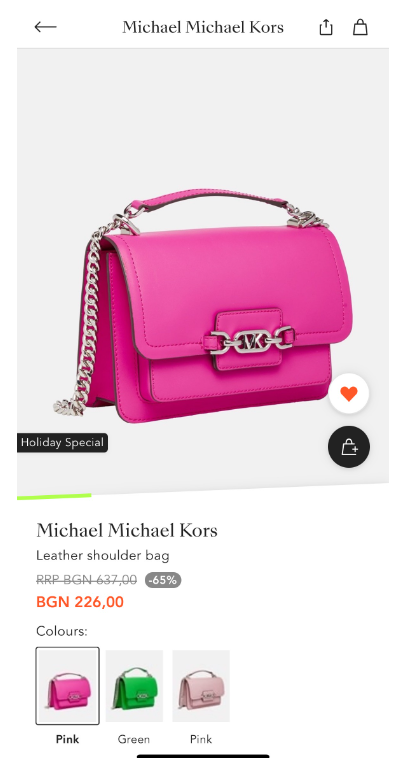Select the light Pink colour thumbnail

[x=201, y=686]
